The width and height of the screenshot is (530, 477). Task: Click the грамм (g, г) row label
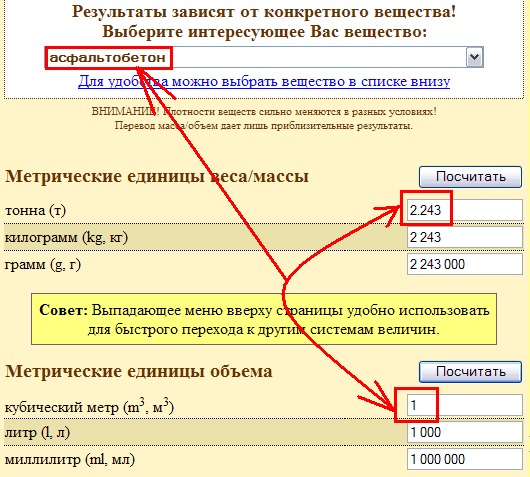pos(43,265)
